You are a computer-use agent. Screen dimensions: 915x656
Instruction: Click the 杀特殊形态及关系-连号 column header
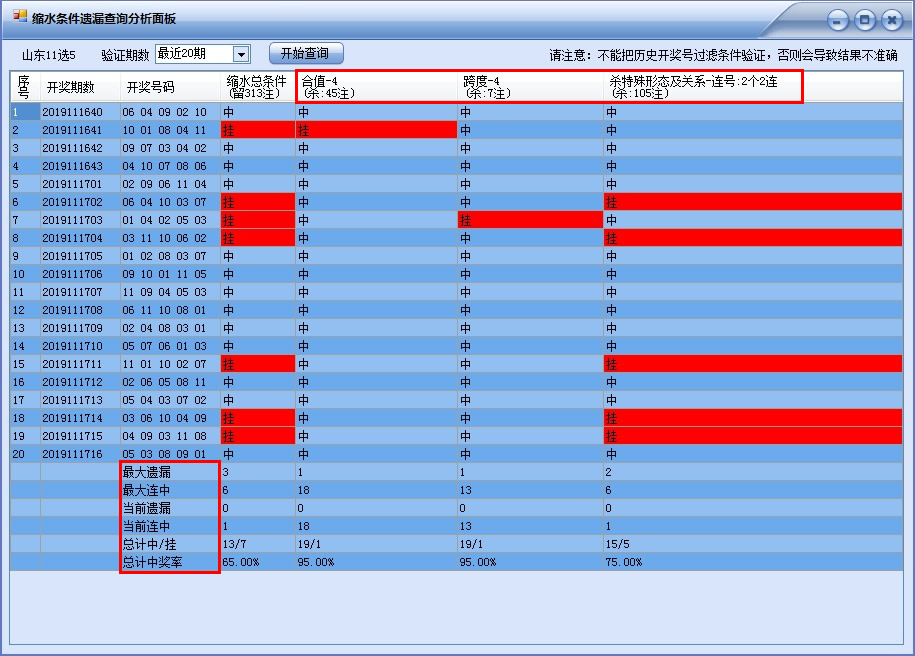pos(700,87)
